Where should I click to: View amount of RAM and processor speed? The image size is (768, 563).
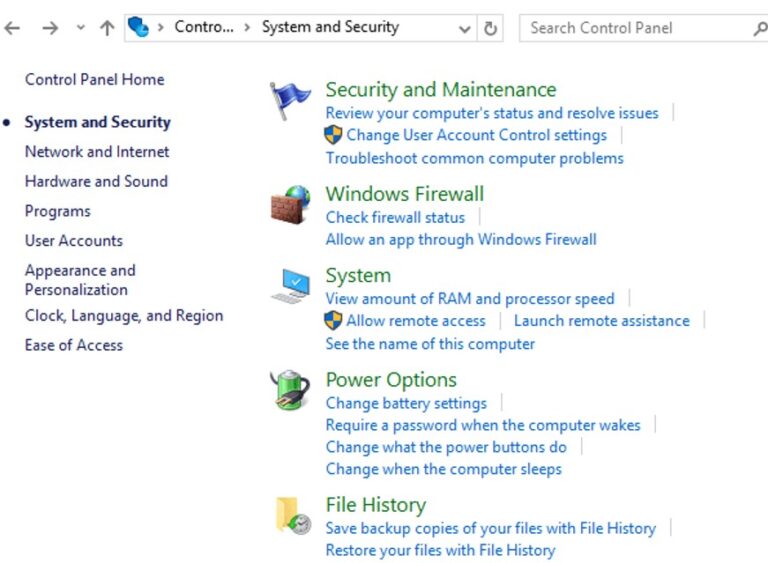click(x=470, y=299)
